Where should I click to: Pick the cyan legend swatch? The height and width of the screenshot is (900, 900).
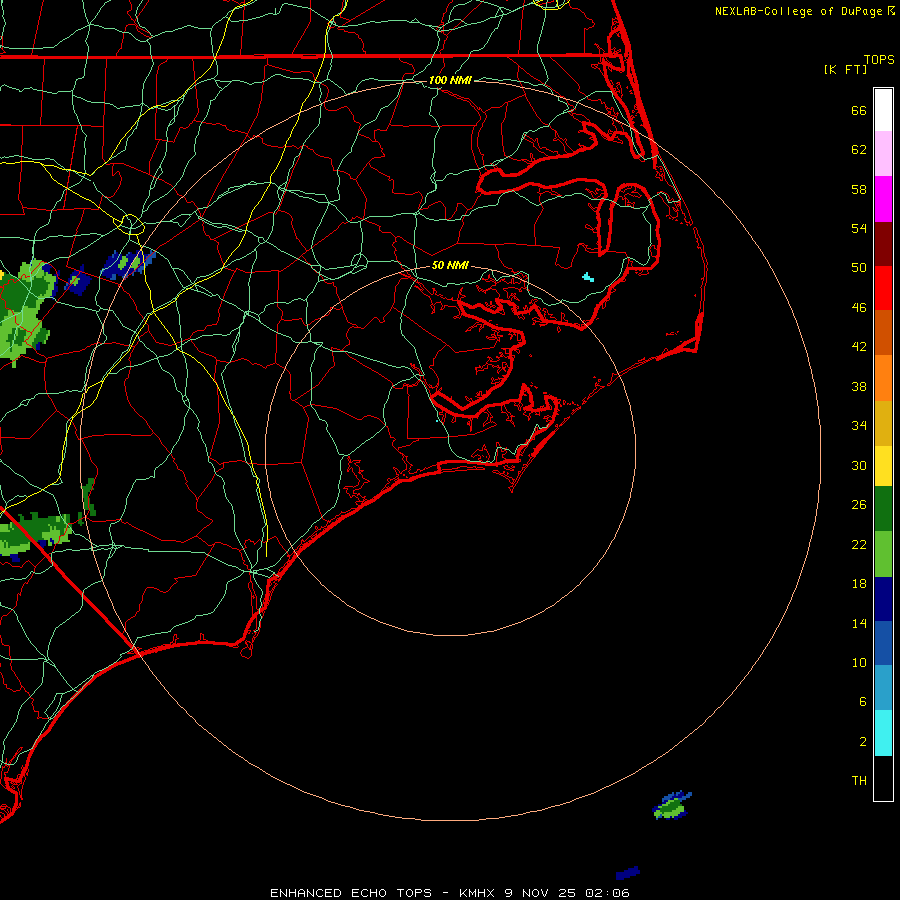click(883, 733)
